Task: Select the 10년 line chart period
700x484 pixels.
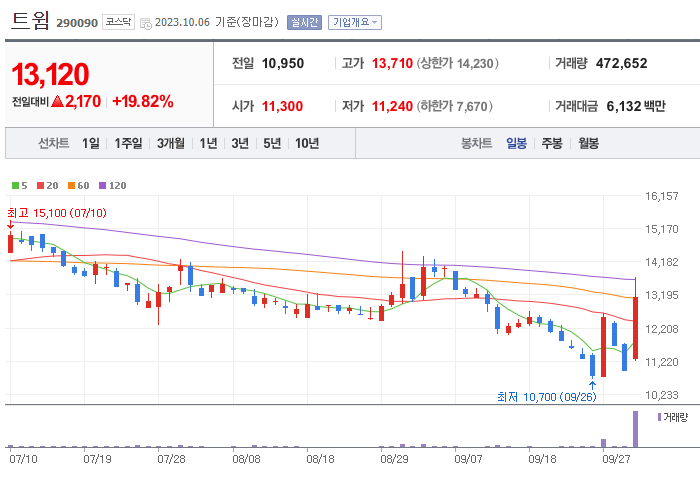Action: pos(307,143)
